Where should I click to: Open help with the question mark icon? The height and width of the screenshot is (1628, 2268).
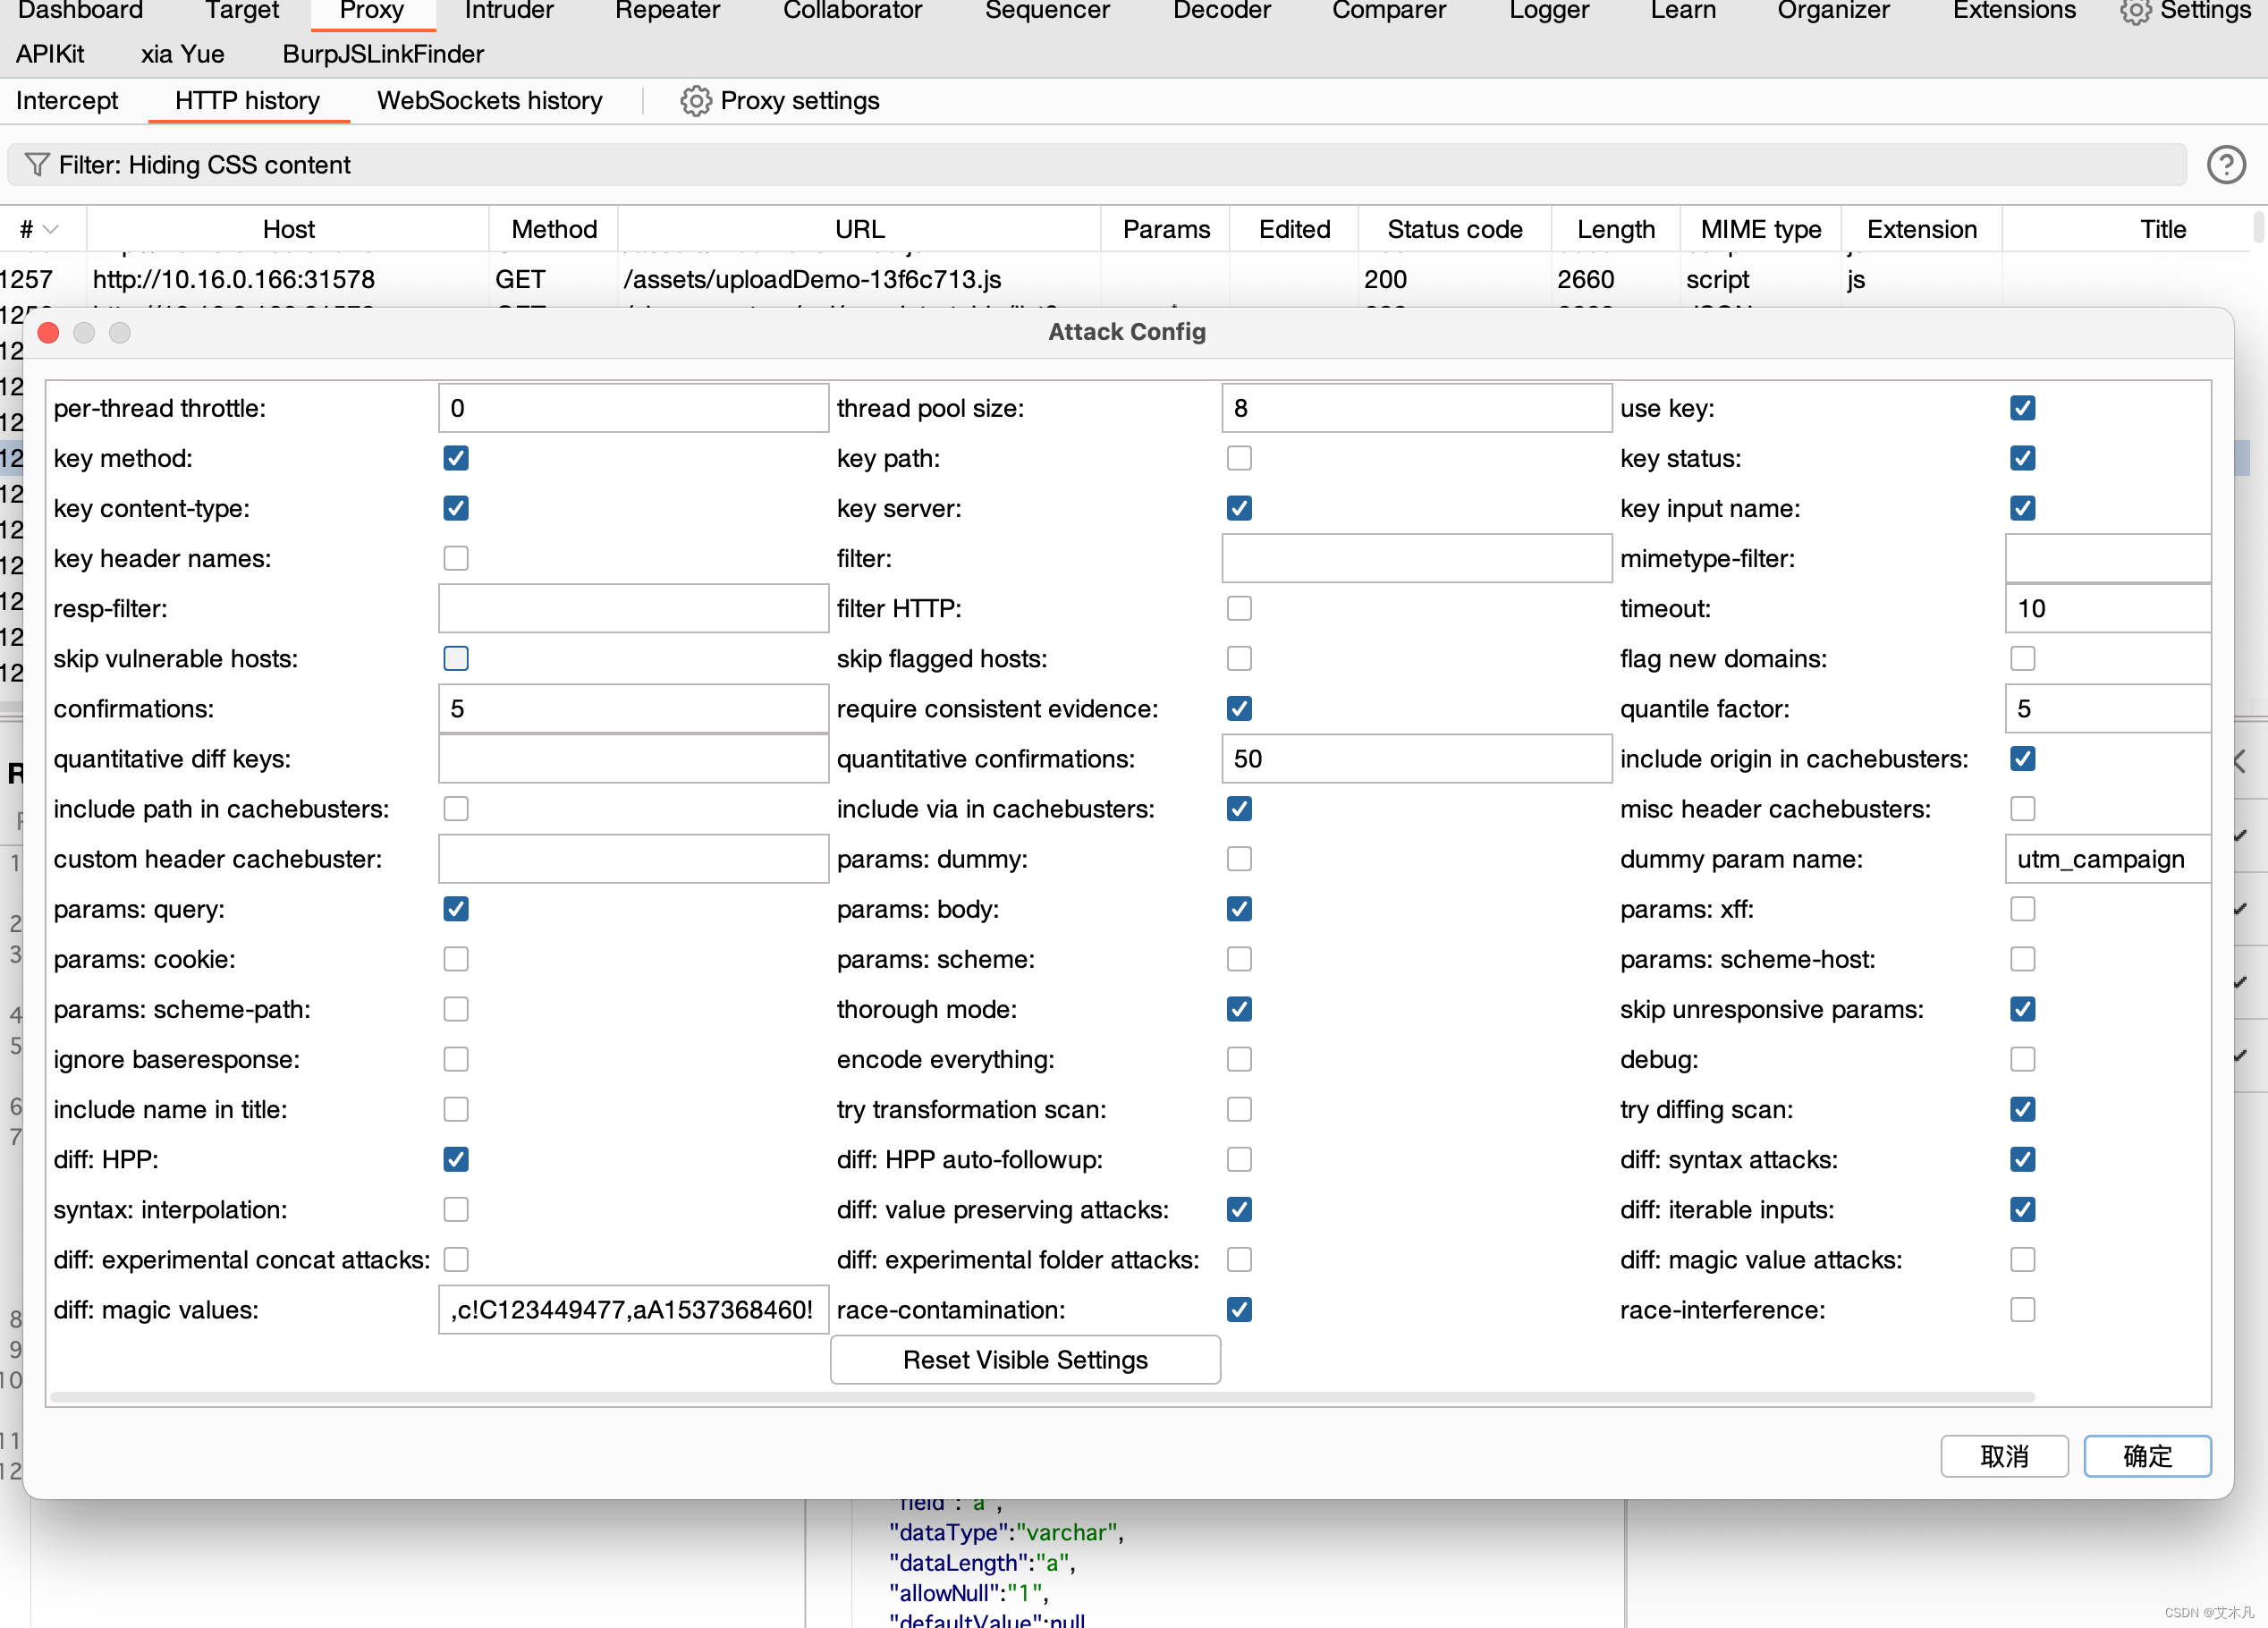[x=2226, y=165]
